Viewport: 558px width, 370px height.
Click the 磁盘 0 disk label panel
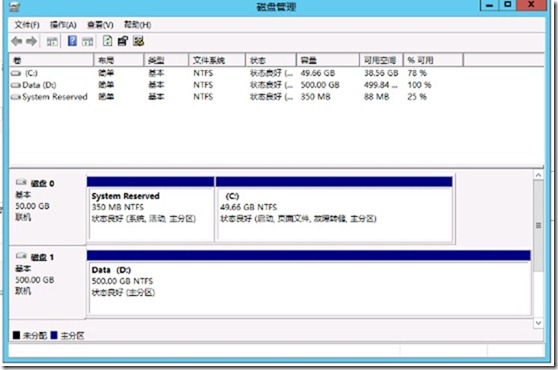pyautogui.click(x=47, y=207)
